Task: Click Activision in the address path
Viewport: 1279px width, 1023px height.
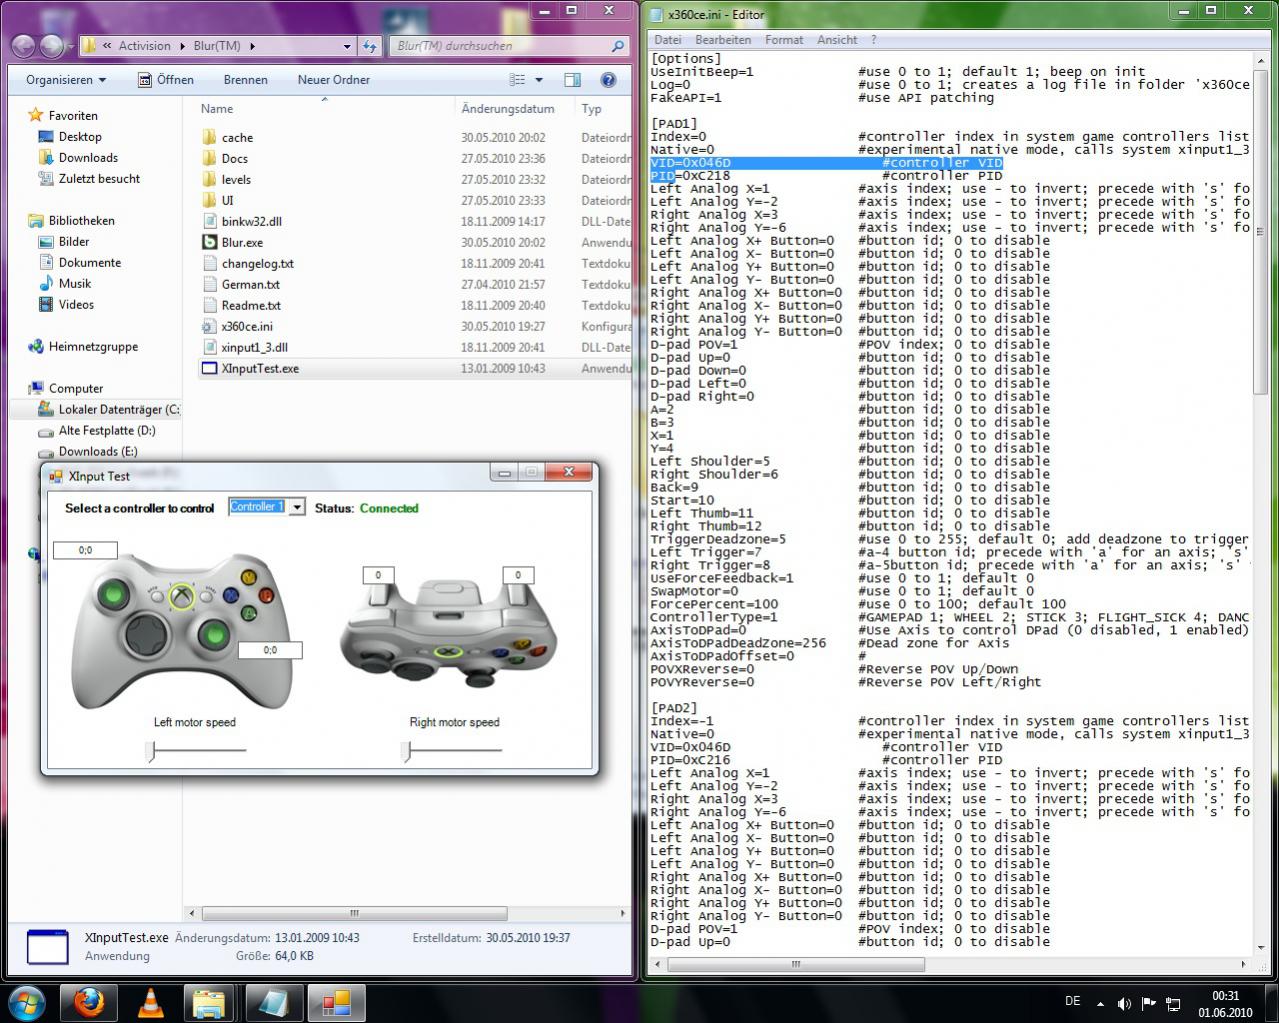Action: 144,46
